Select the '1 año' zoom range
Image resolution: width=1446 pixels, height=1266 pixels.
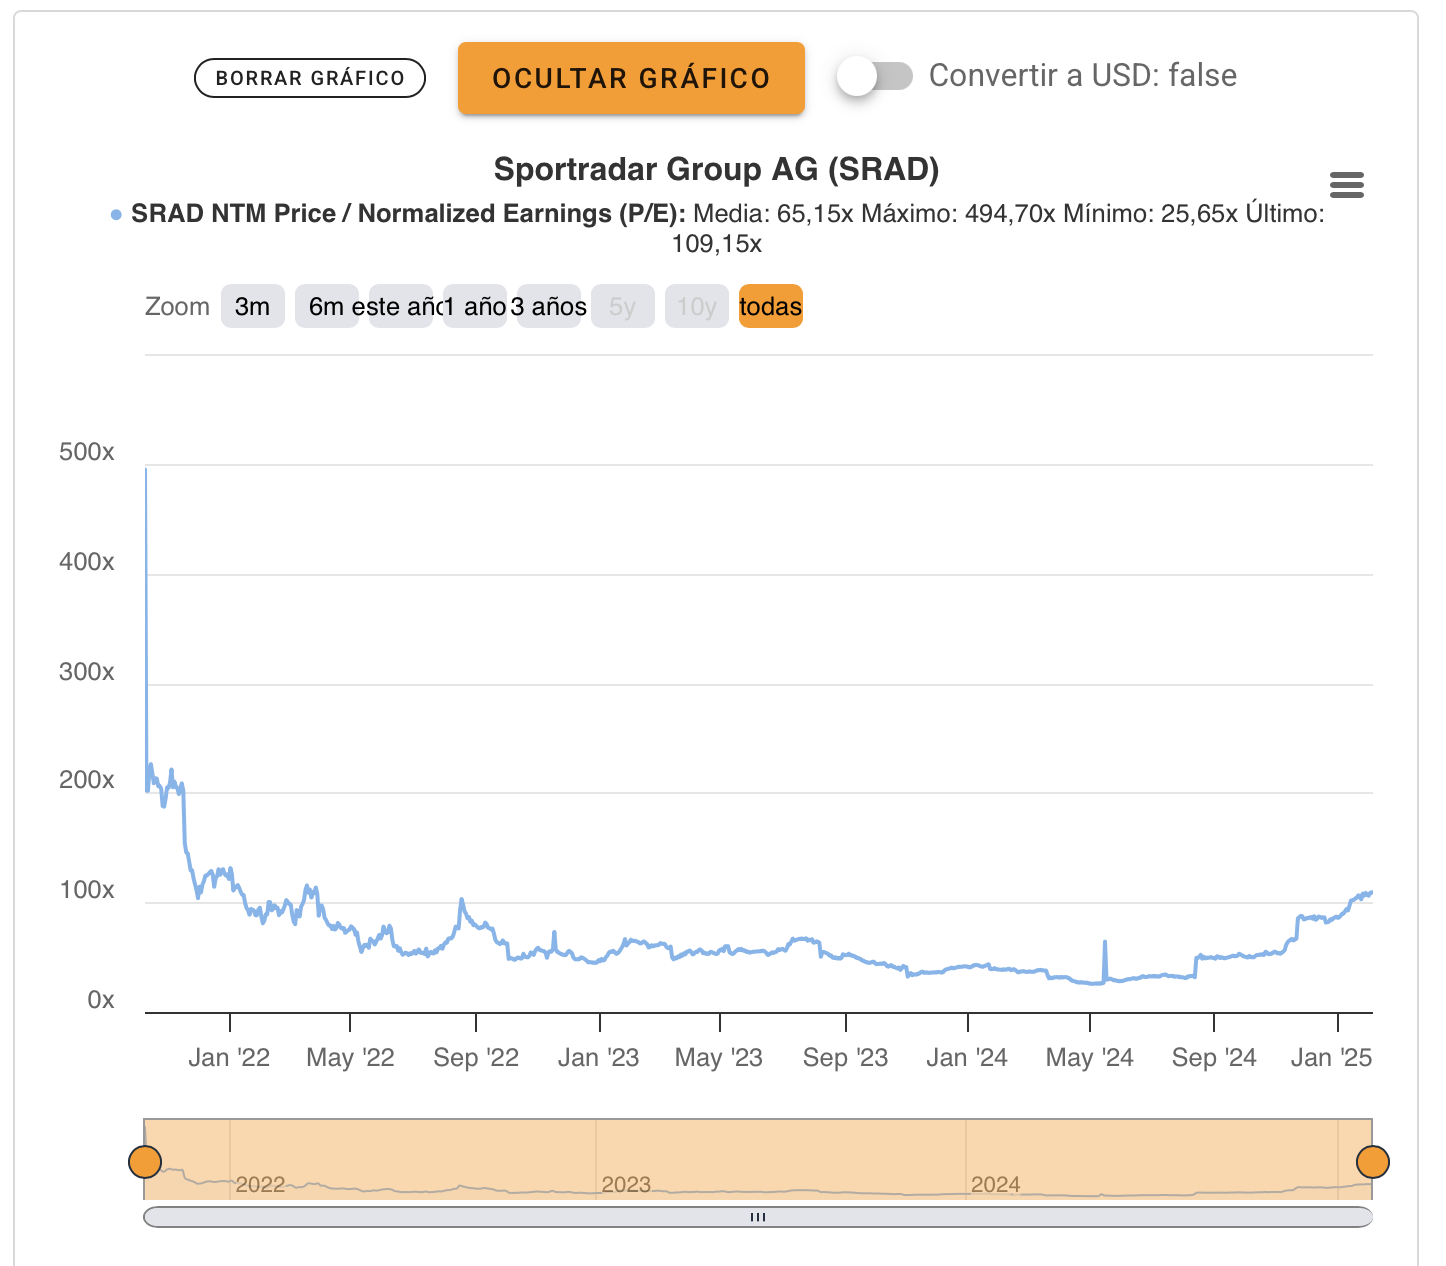[x=475, y=306]
